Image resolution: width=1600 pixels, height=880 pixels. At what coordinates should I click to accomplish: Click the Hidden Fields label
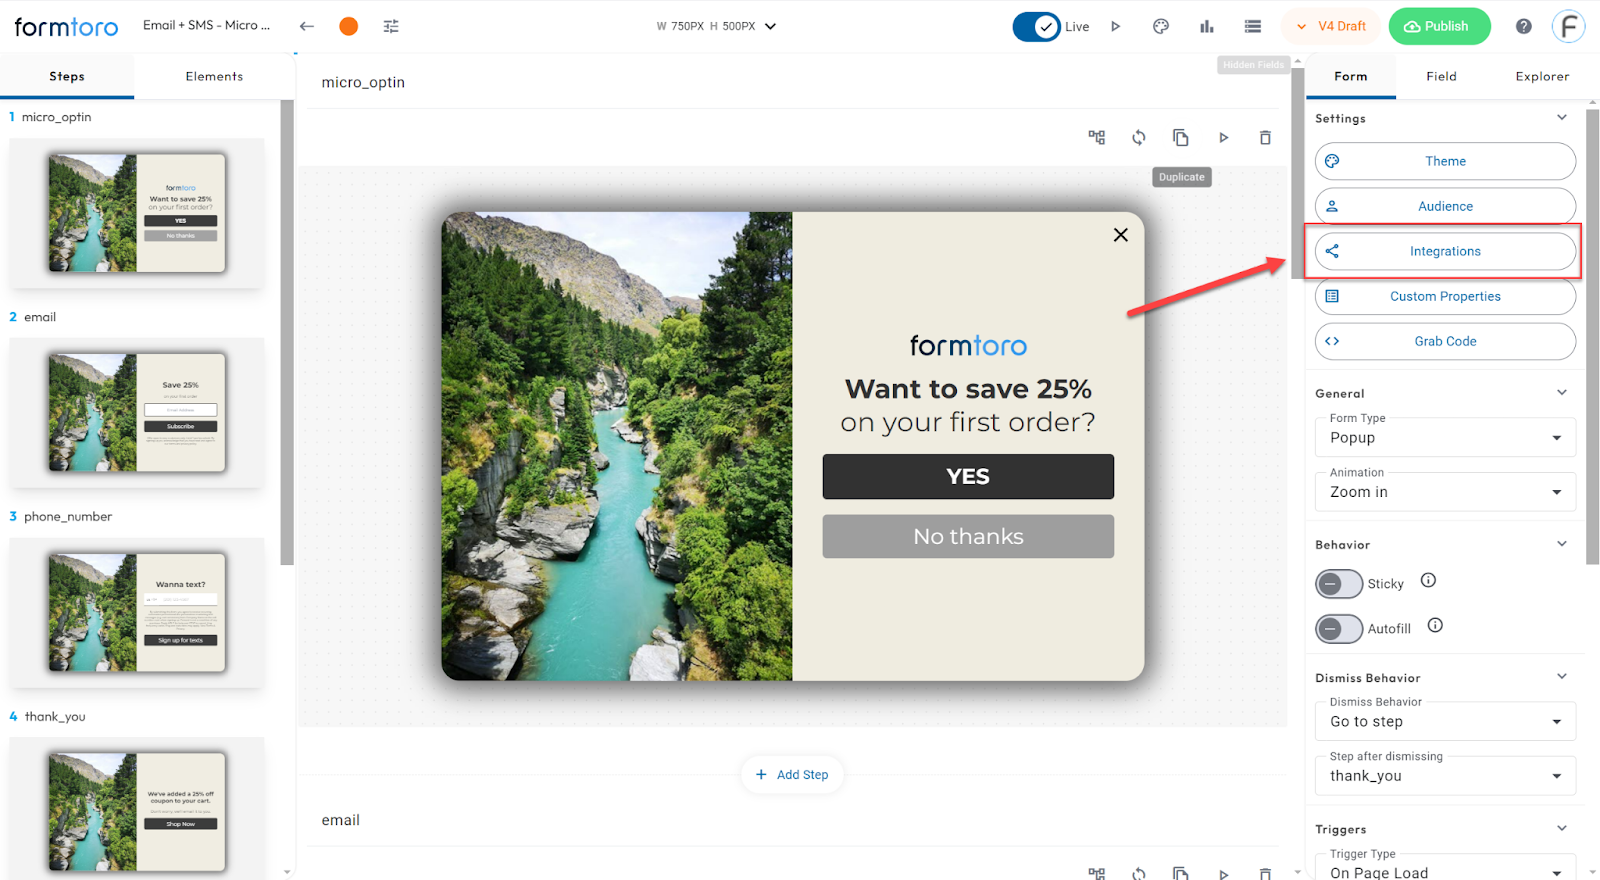point(1253,65)
